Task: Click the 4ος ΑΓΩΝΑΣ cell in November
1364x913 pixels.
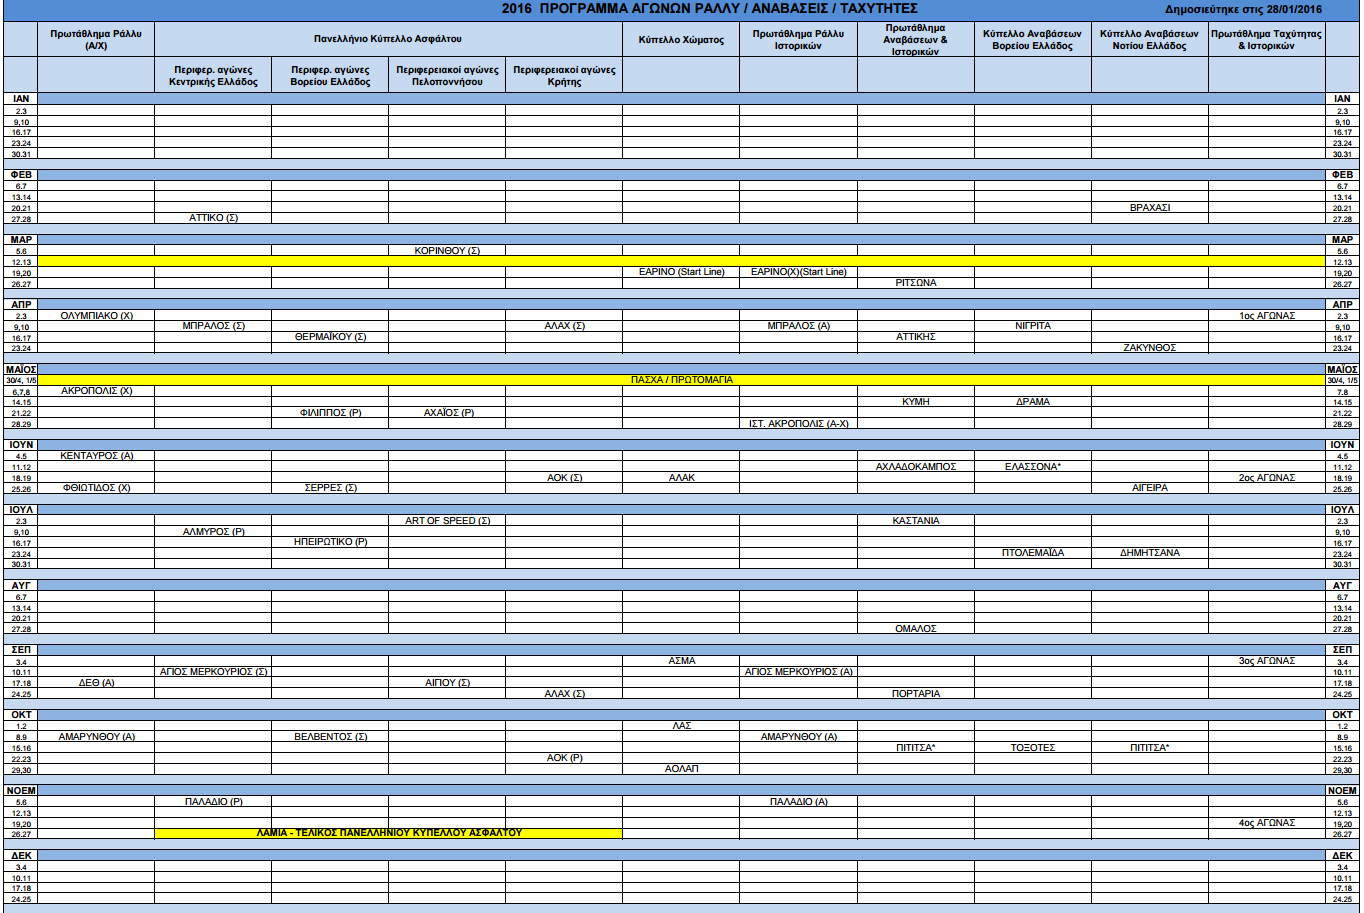Action: 1266,823
